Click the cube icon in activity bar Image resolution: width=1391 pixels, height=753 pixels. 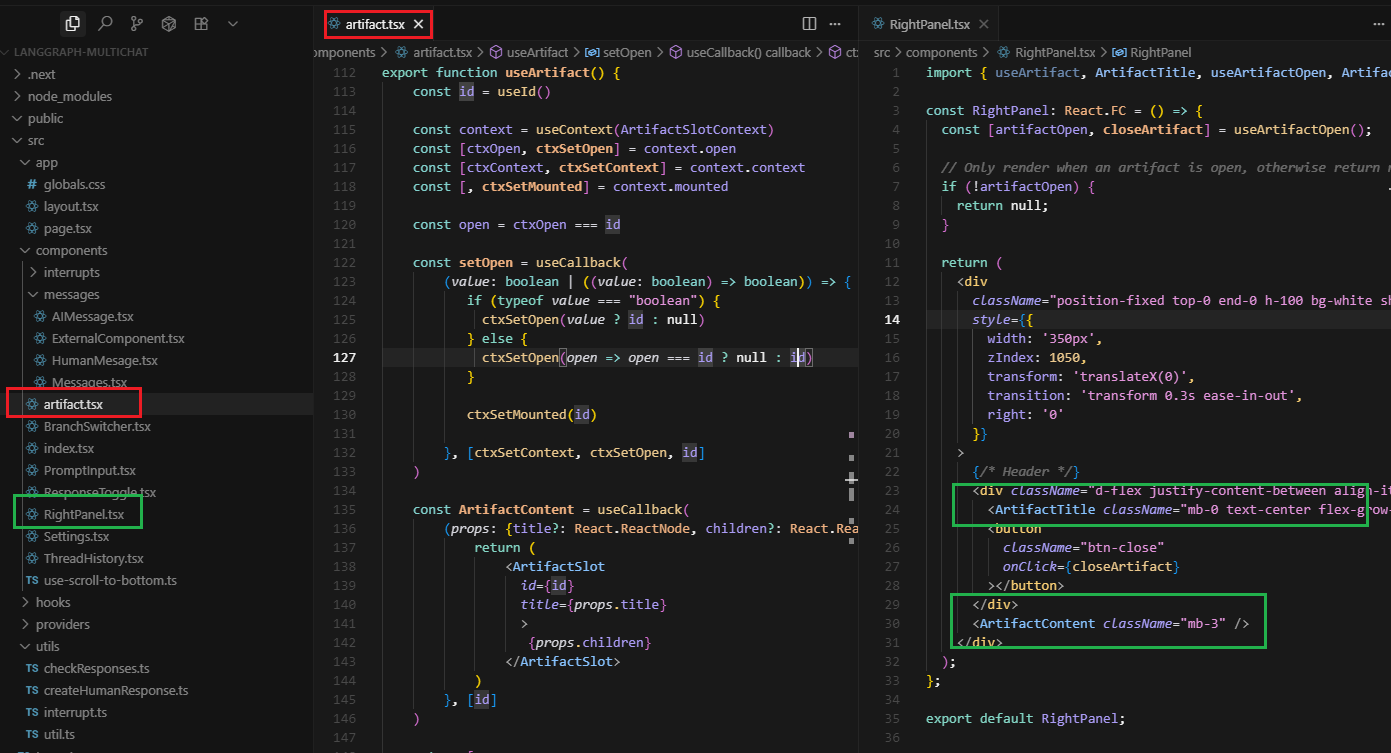coord(169,23)
